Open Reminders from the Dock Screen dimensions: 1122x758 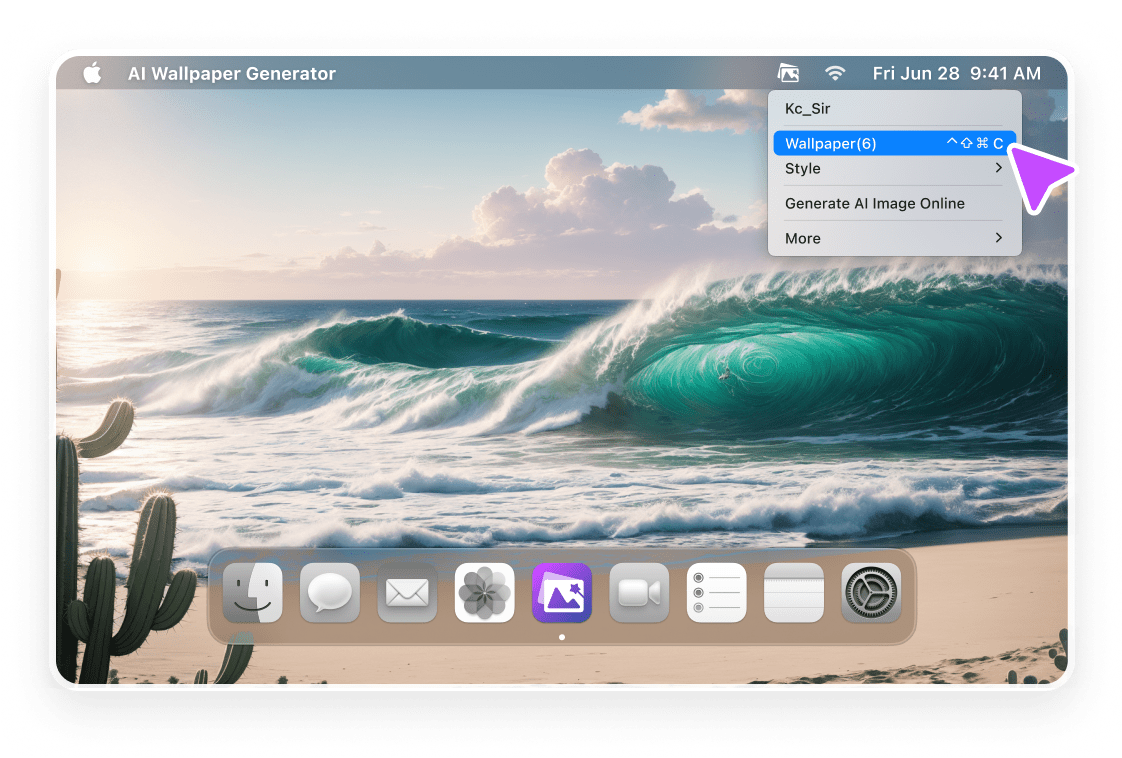coord(716,592)
